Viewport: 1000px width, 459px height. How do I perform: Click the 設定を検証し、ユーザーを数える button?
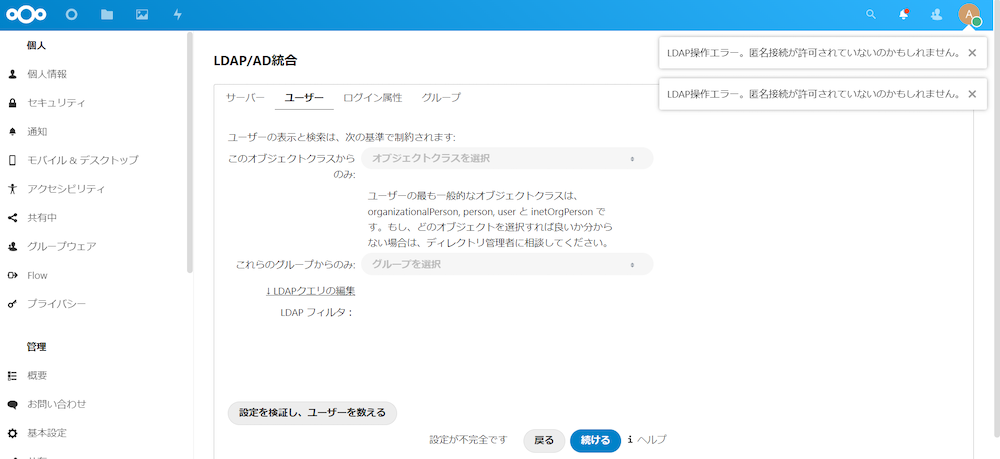312,412
